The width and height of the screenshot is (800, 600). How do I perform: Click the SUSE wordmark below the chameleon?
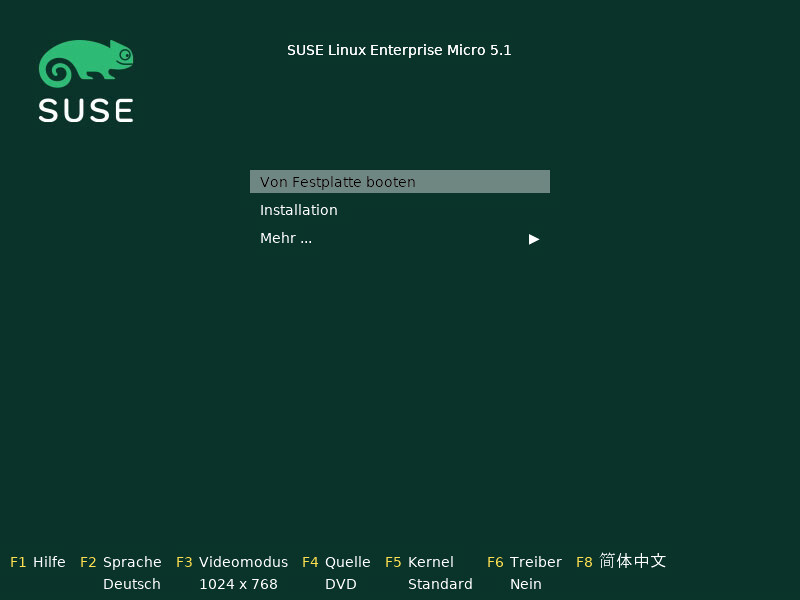pos(86,110)
